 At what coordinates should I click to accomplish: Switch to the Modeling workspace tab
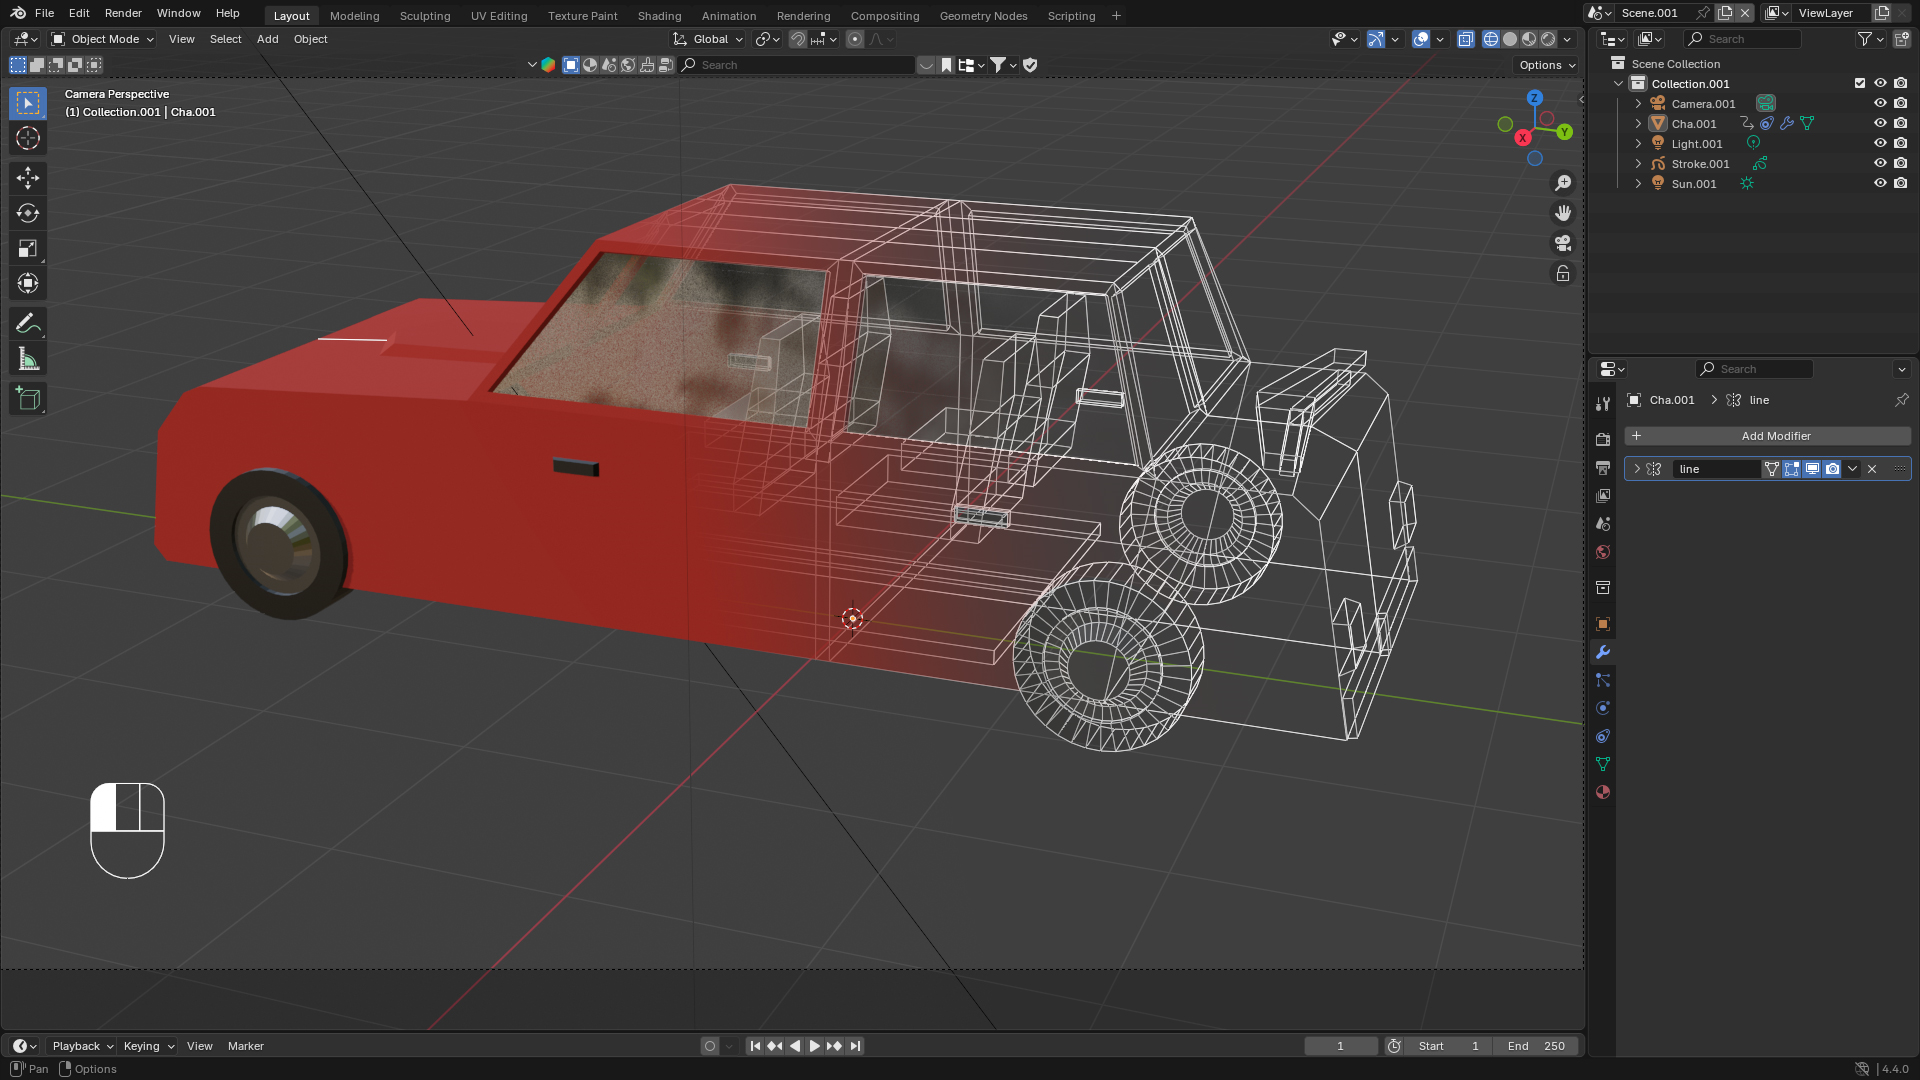(x=354, y=16)
